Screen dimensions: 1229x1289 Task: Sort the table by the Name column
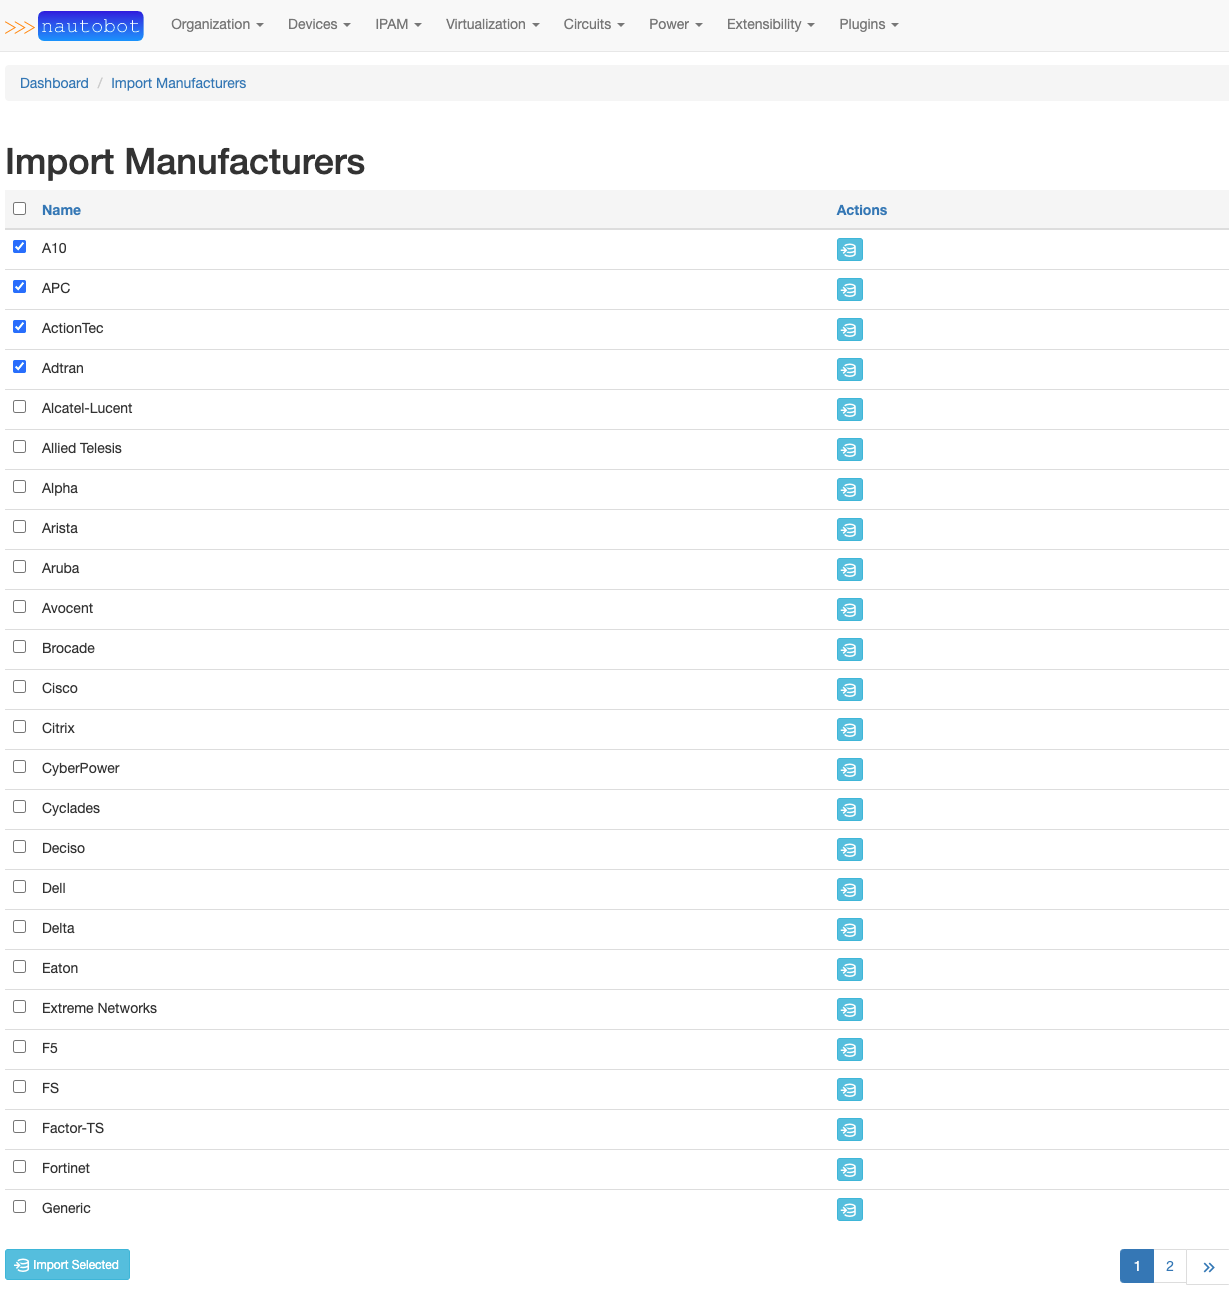pyautogui.click(x=61, y=210)
